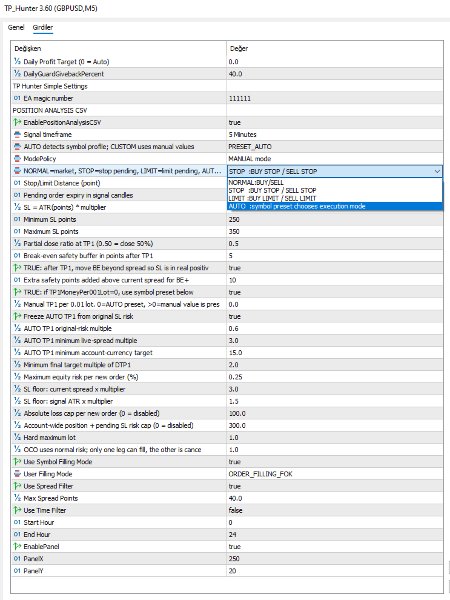Screen dimensions: 450x600
Task: Click the Maximum SL points integer icon
Action: tap(17, 232)
